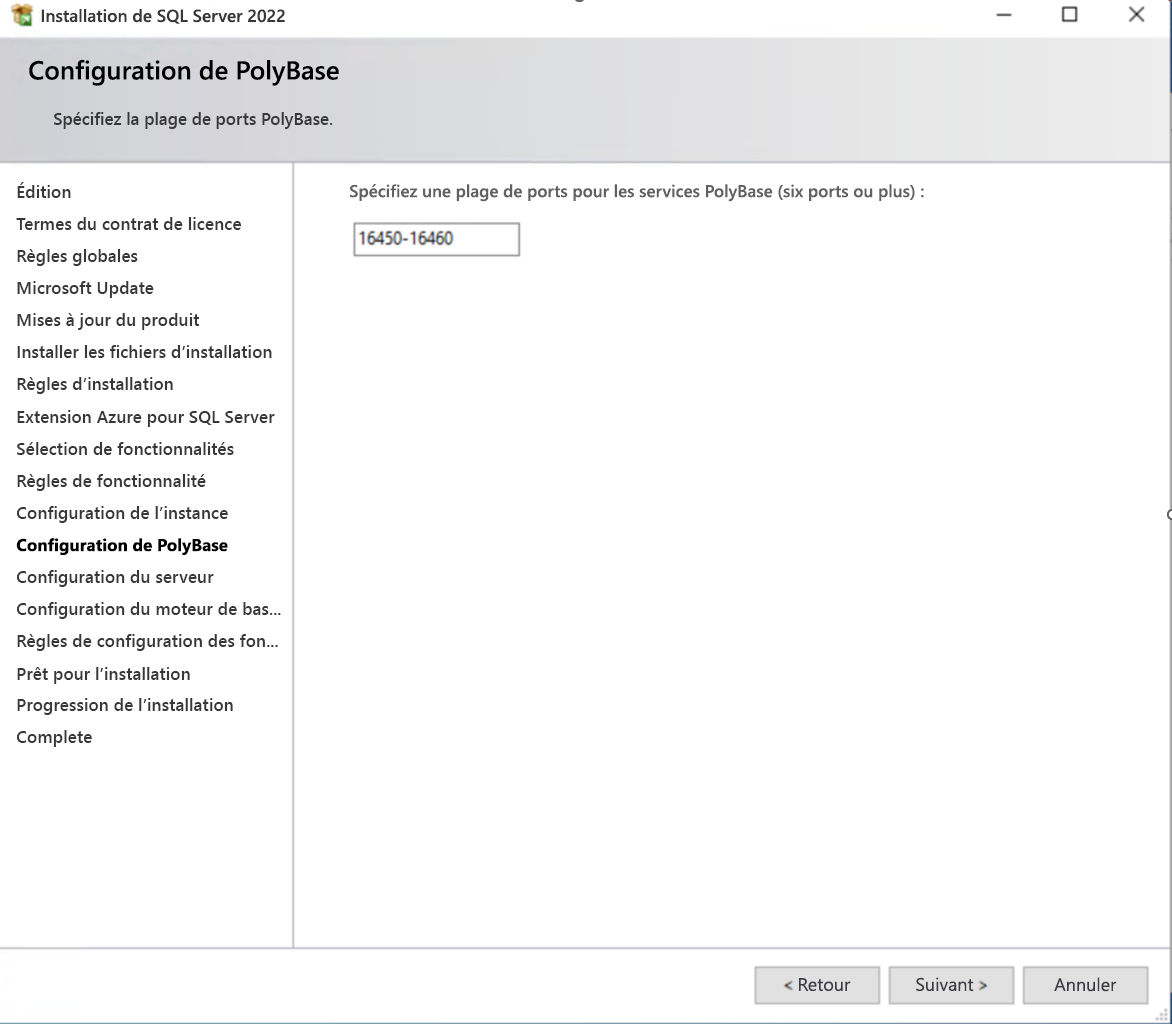Cancel the installation with Annuler

click(1085, 985)
